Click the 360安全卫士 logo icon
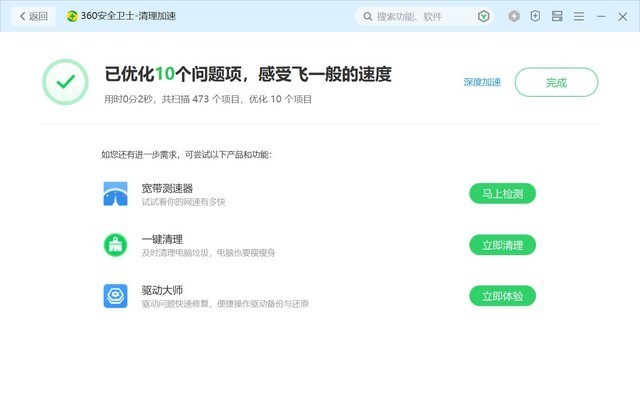This screenshot has height=403, width=640. 72,16
